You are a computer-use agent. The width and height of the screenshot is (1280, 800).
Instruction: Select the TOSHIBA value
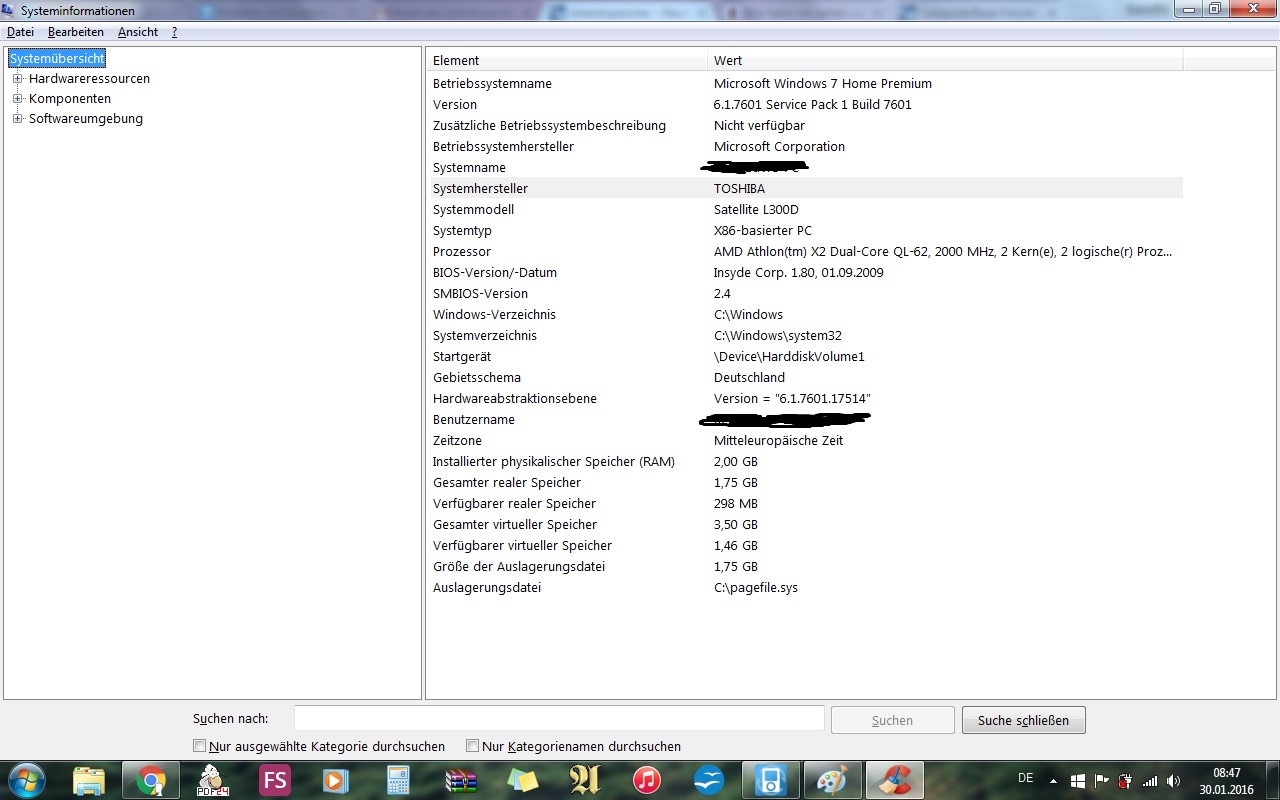[x=740, y=188]
